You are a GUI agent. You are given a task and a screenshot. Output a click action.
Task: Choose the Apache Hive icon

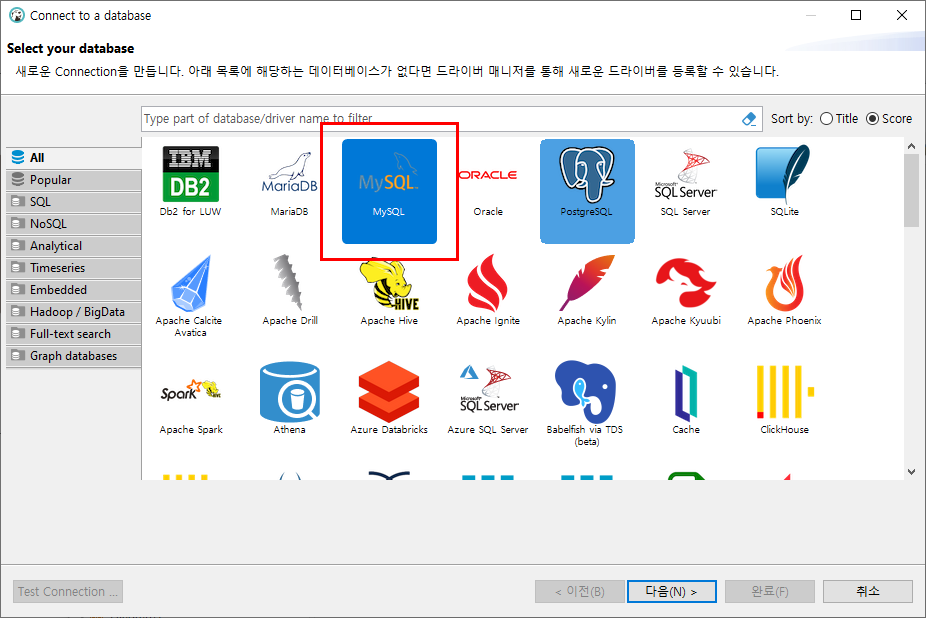click(x=389, y=284)
